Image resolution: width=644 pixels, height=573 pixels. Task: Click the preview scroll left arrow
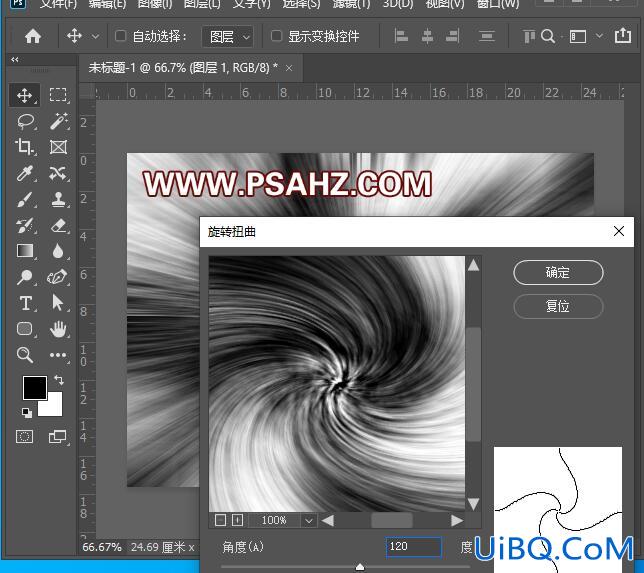click(x=328, y=520)
